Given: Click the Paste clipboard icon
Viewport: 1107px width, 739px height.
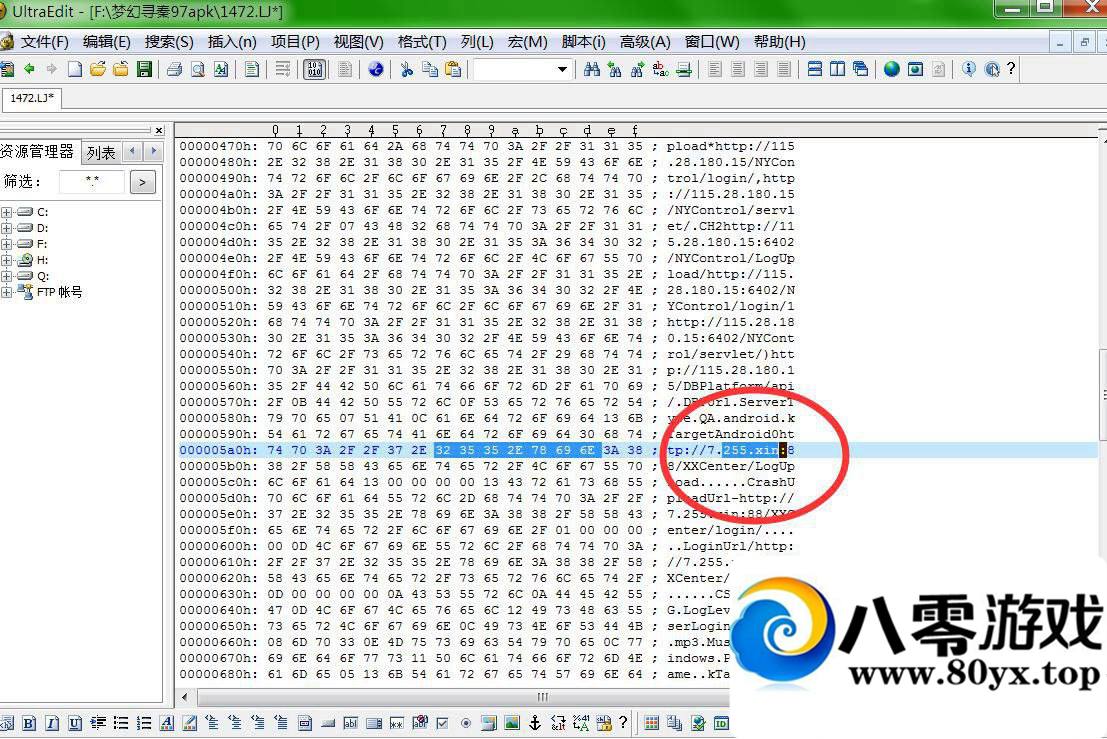Looking at the screenshot, I should 453,69.
